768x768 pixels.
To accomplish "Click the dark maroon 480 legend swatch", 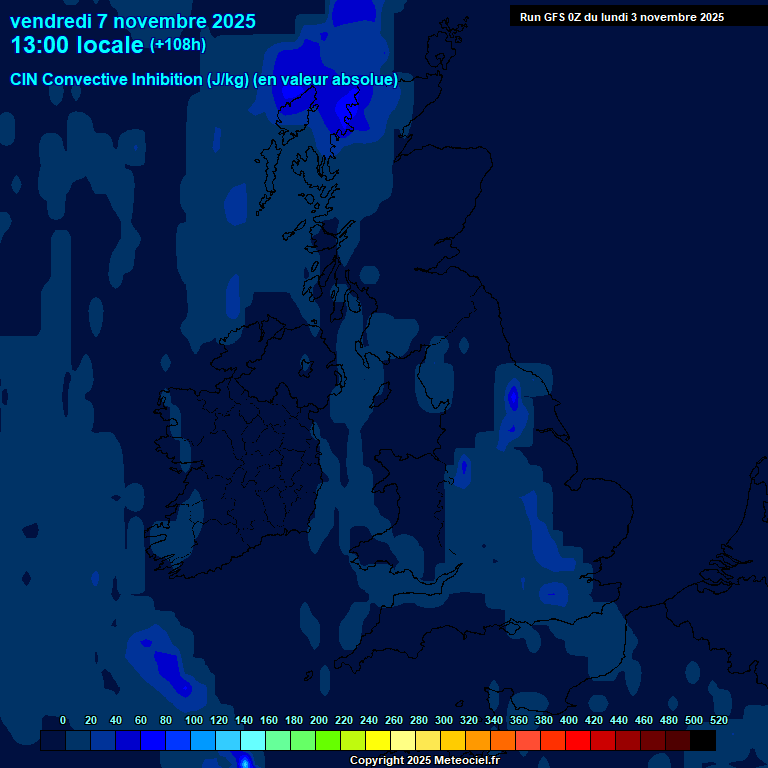I will click(678, 740).
